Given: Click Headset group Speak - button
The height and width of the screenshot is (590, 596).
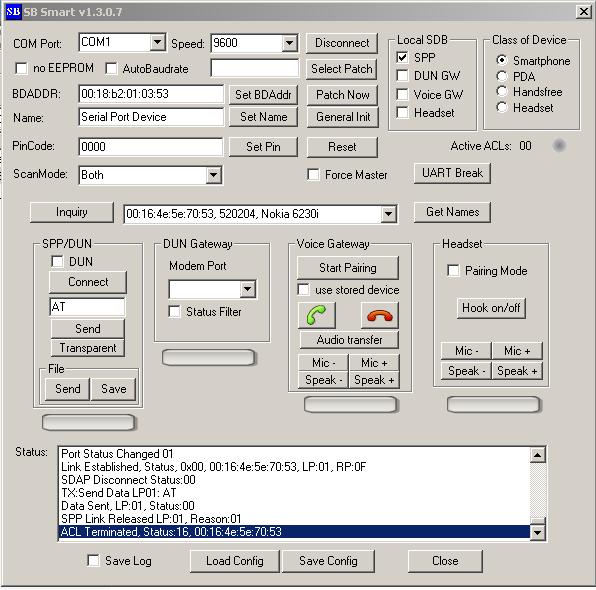Looking at the screenshot, I should (x=466, y=371).
